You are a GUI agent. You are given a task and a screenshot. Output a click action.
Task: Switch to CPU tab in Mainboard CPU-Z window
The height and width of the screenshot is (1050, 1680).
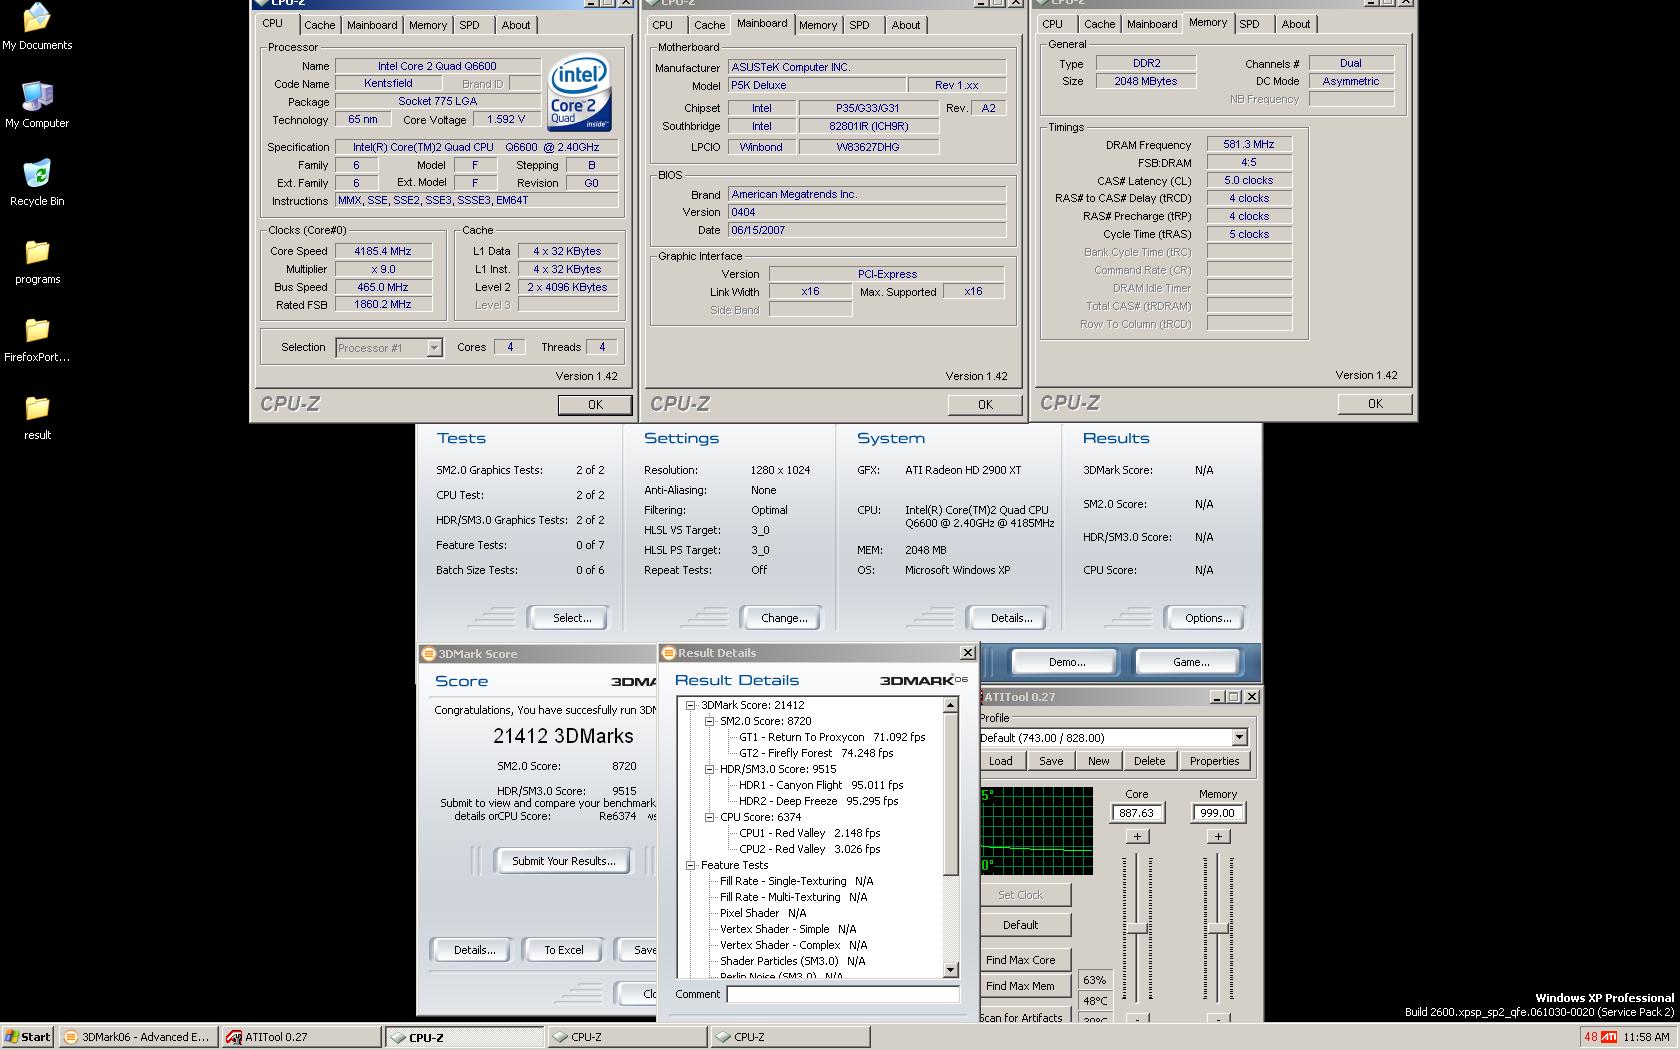(662, 25)
